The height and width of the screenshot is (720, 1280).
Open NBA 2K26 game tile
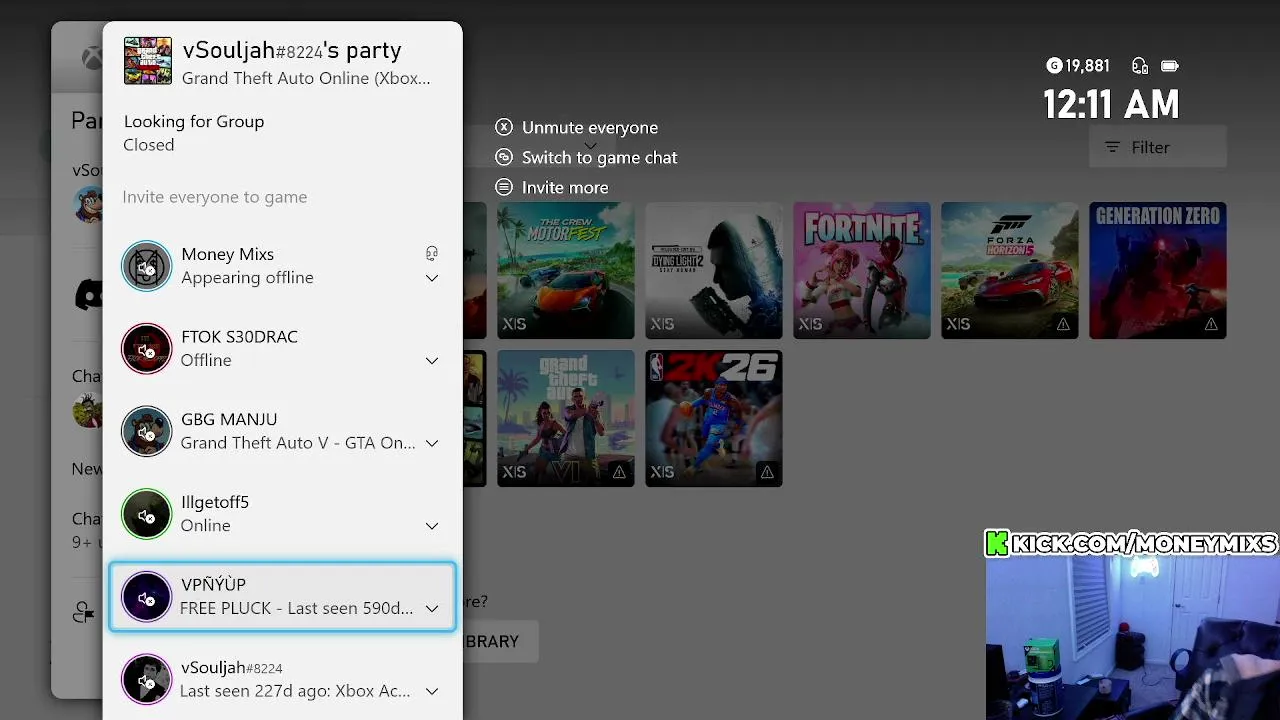714,418
